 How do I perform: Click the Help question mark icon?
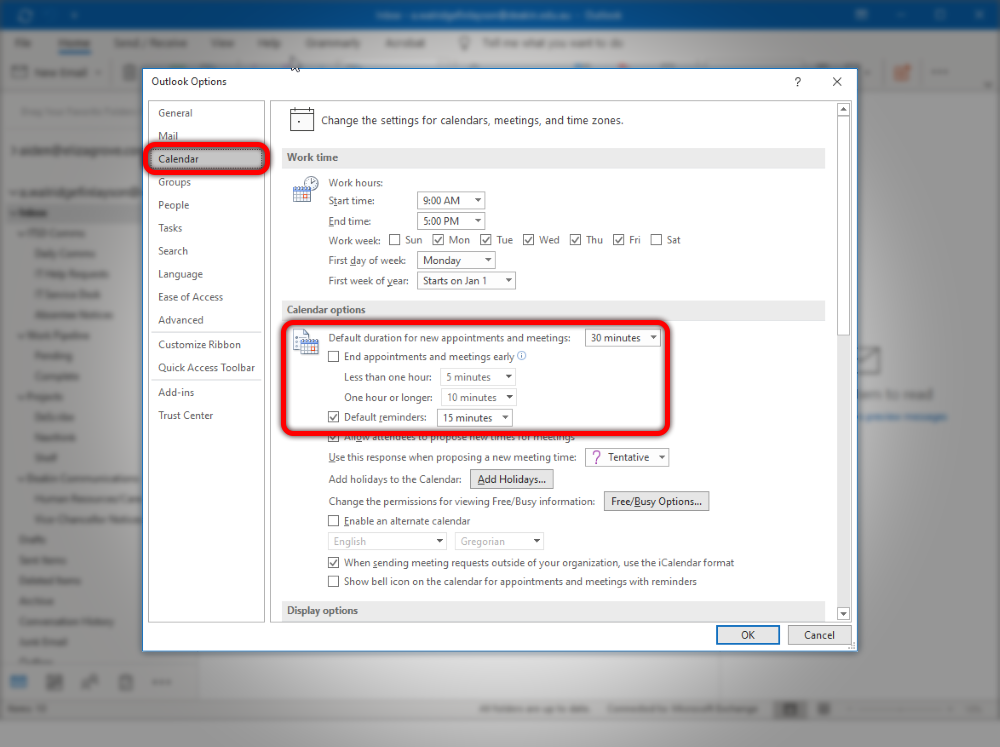tap(797, 82)
